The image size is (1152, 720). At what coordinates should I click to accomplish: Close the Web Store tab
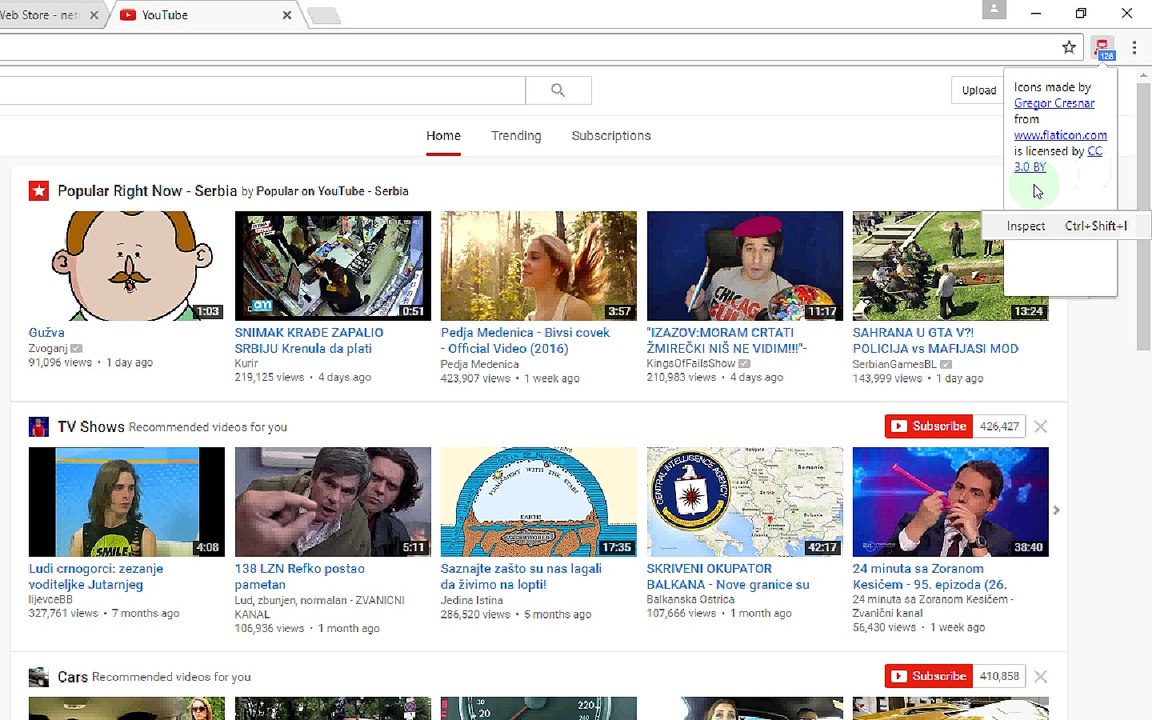pyautogui.click(x=94, y=15)
